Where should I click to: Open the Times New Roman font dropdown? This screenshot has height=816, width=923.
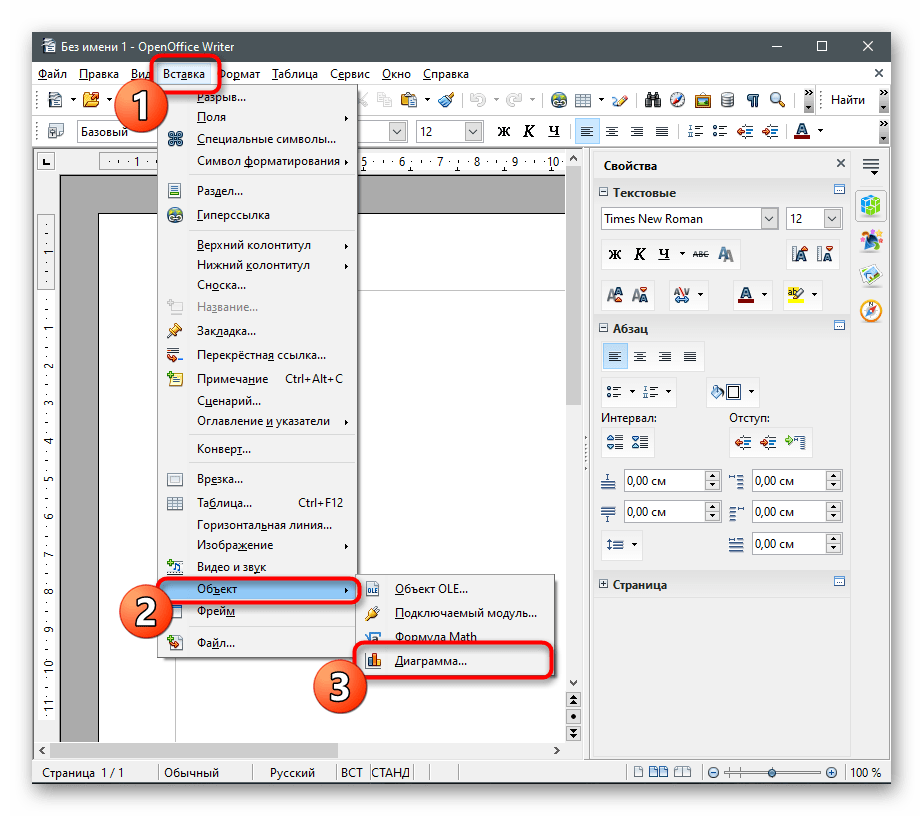(x=769, y=219)
